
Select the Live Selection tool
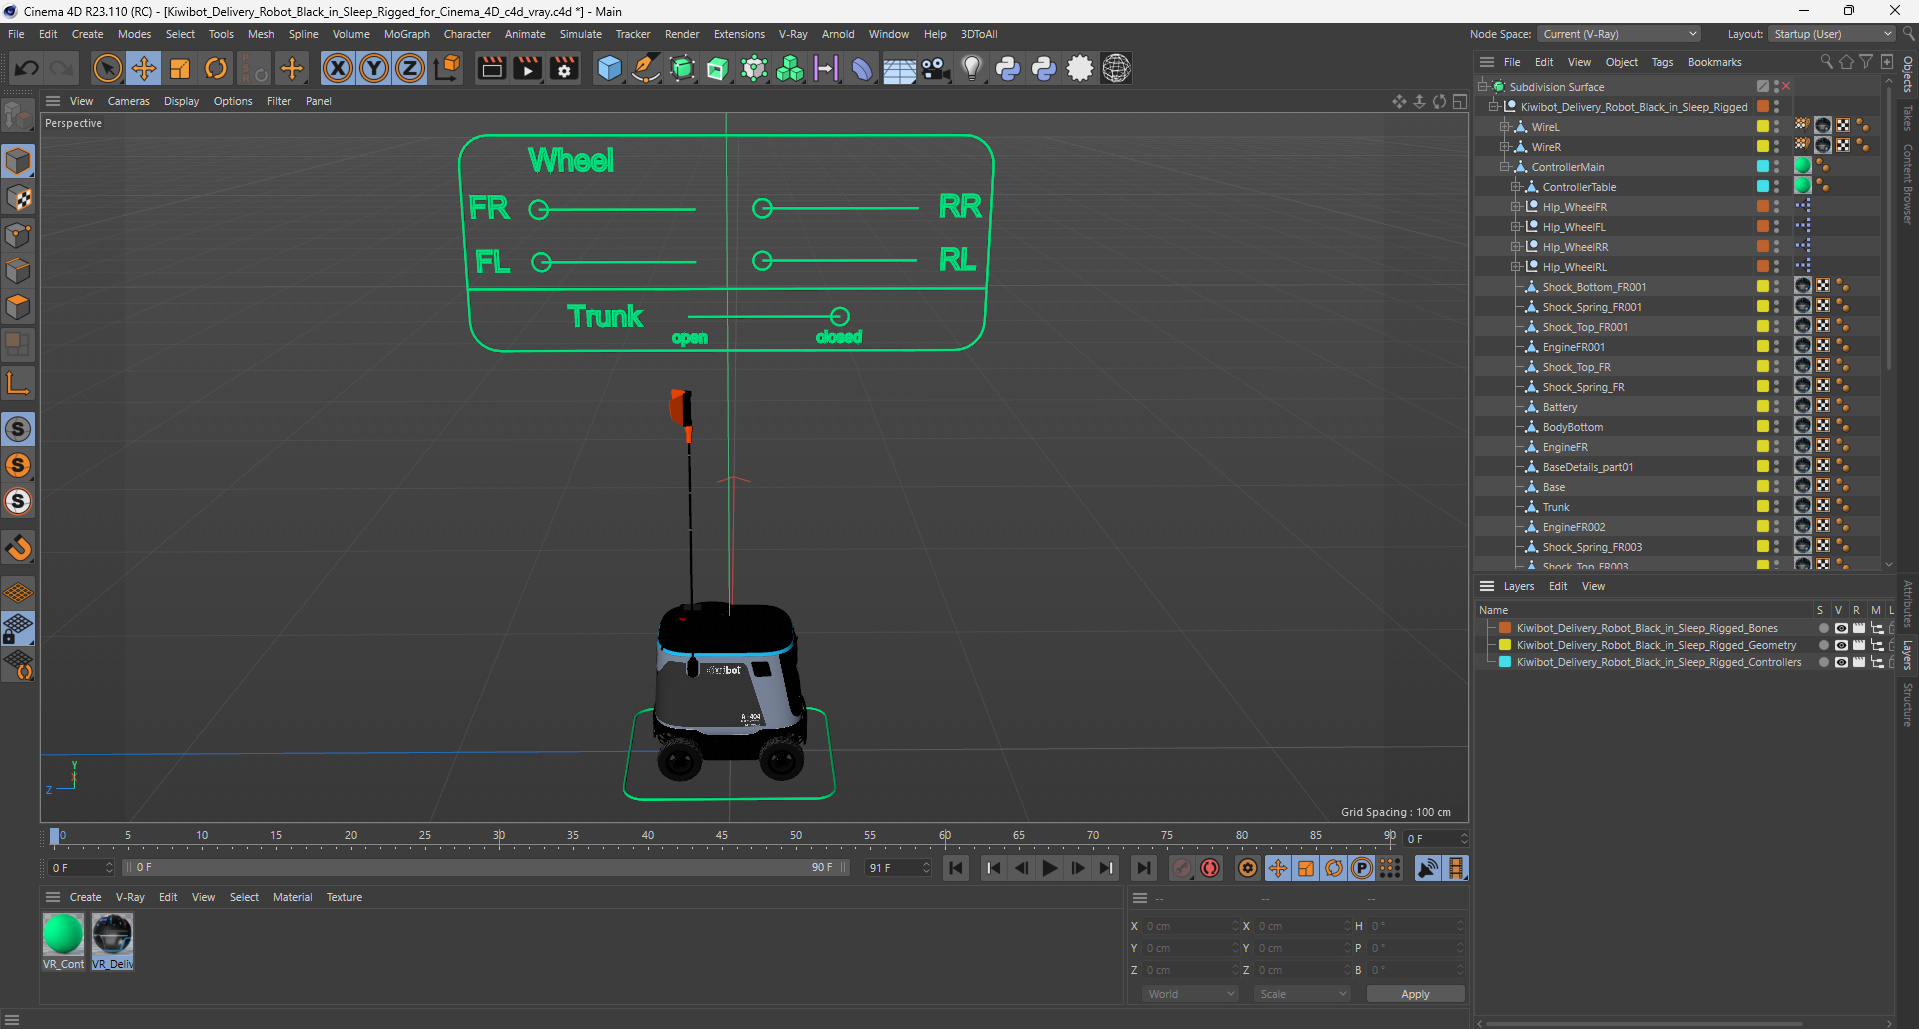pyautogui.click(x=107, y=68)
